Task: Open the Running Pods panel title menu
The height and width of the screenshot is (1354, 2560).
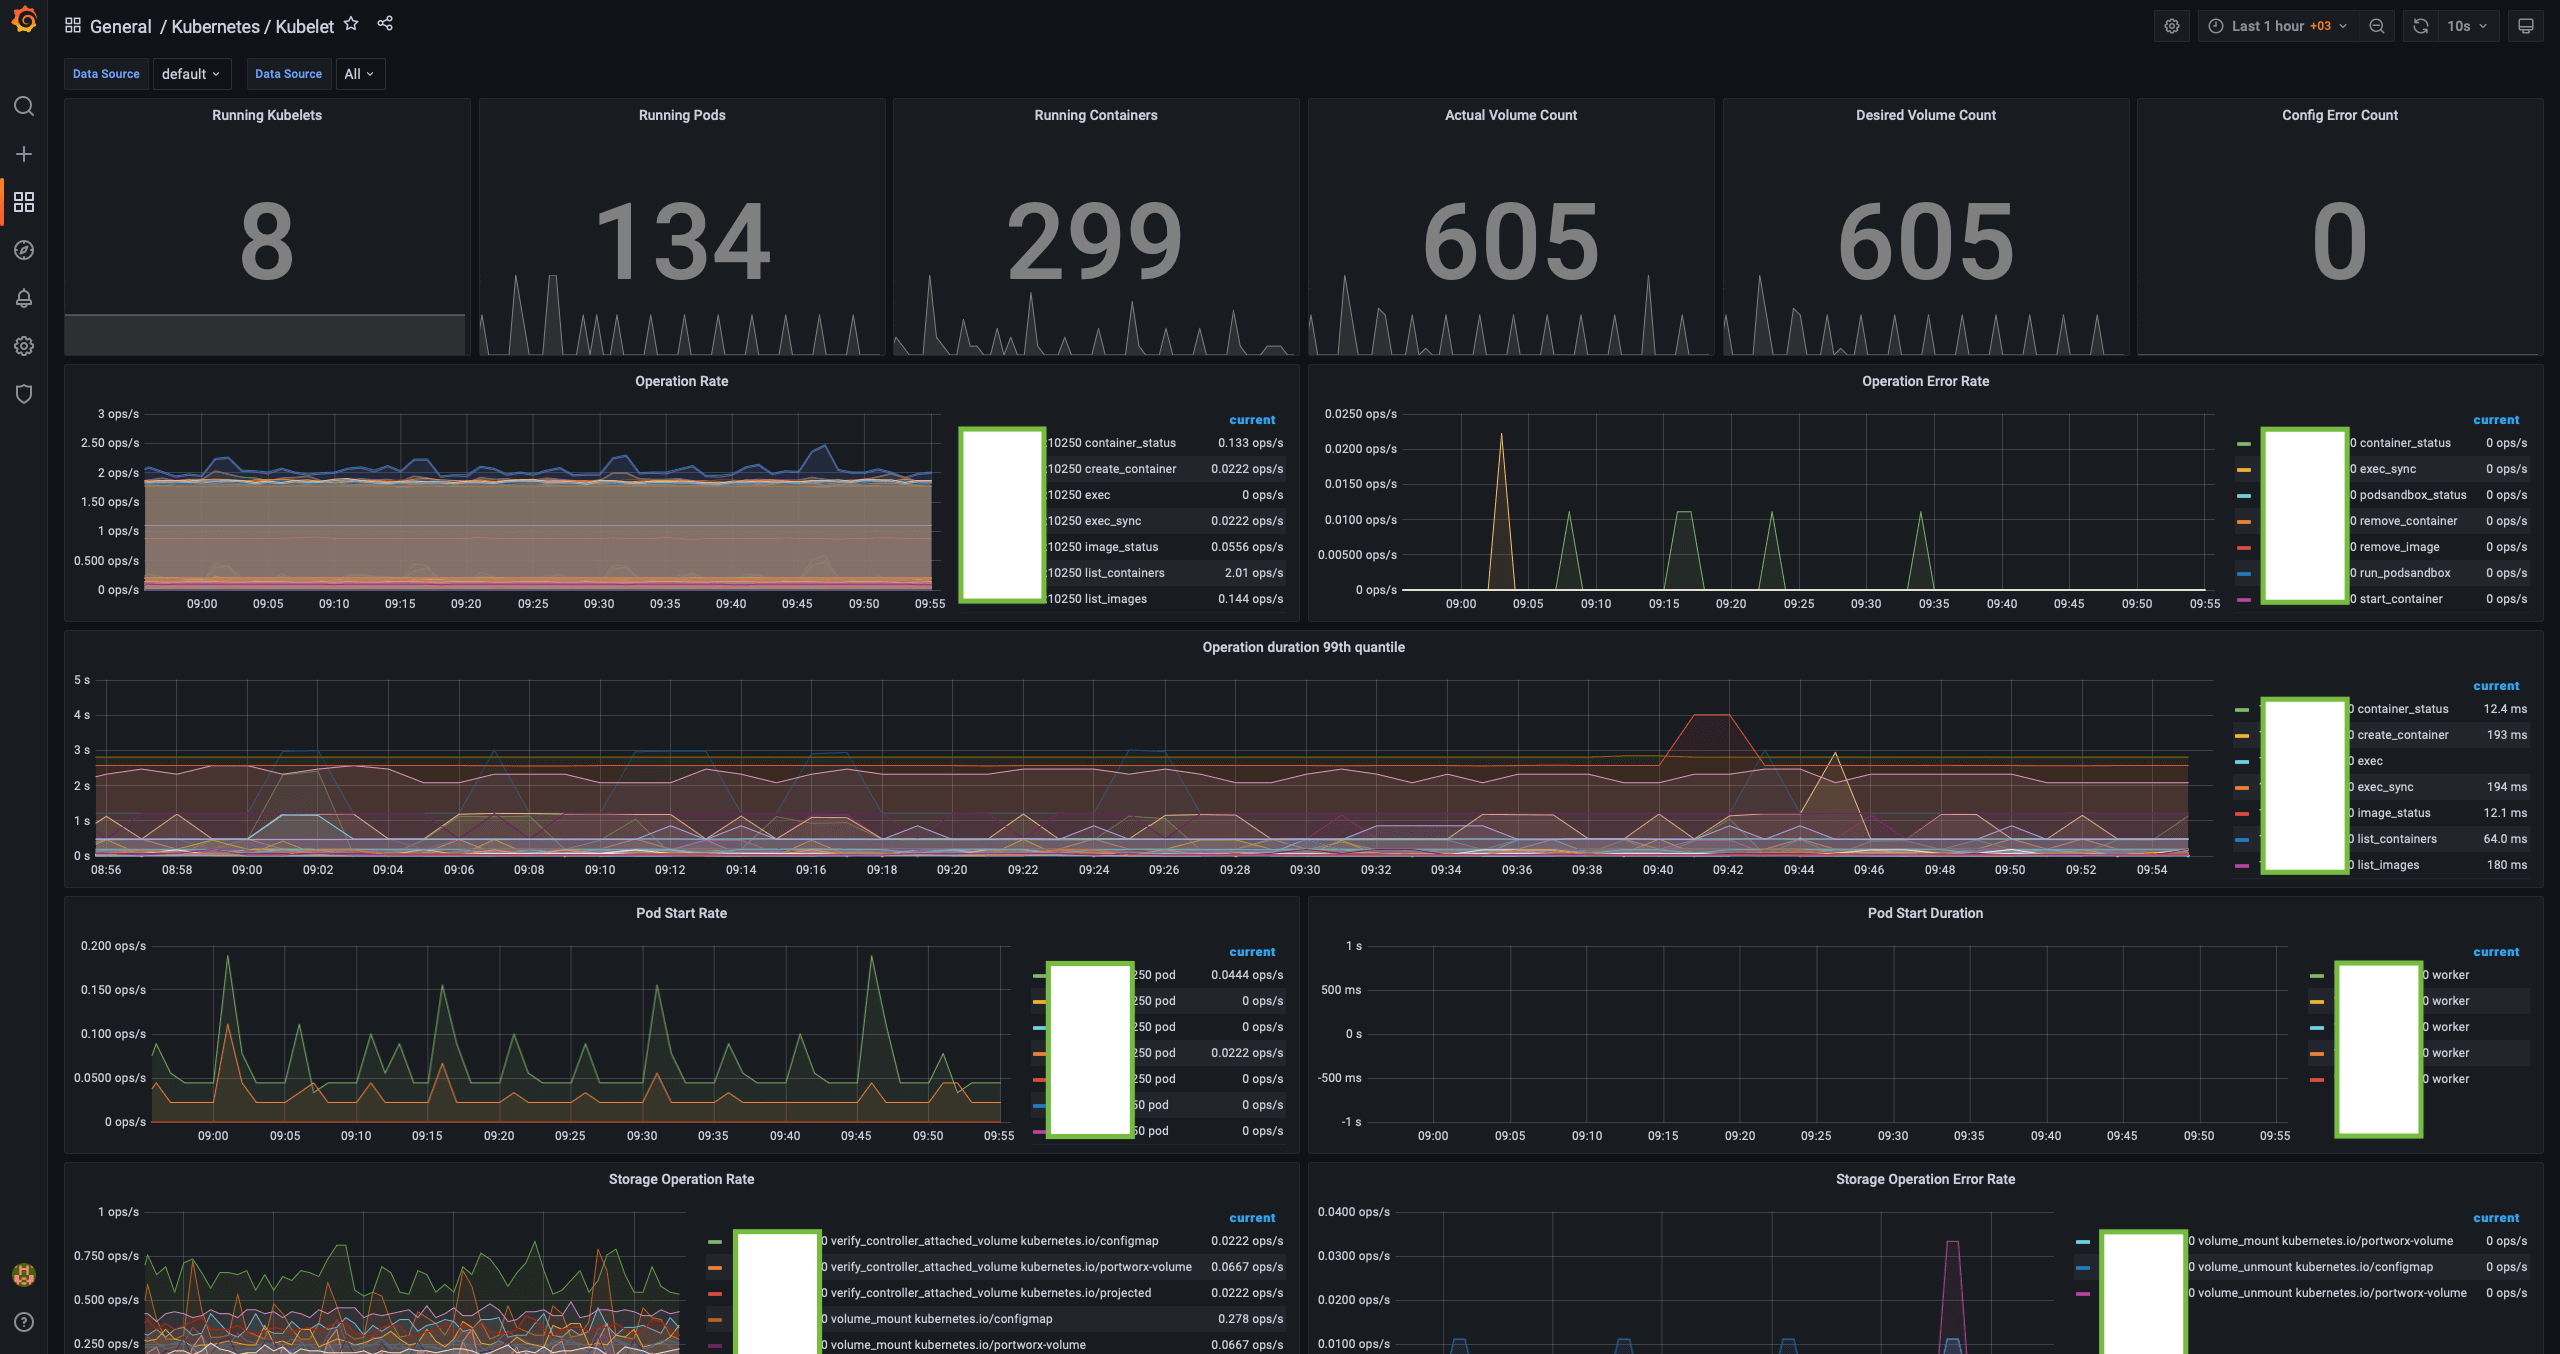Action: [682, 115]
